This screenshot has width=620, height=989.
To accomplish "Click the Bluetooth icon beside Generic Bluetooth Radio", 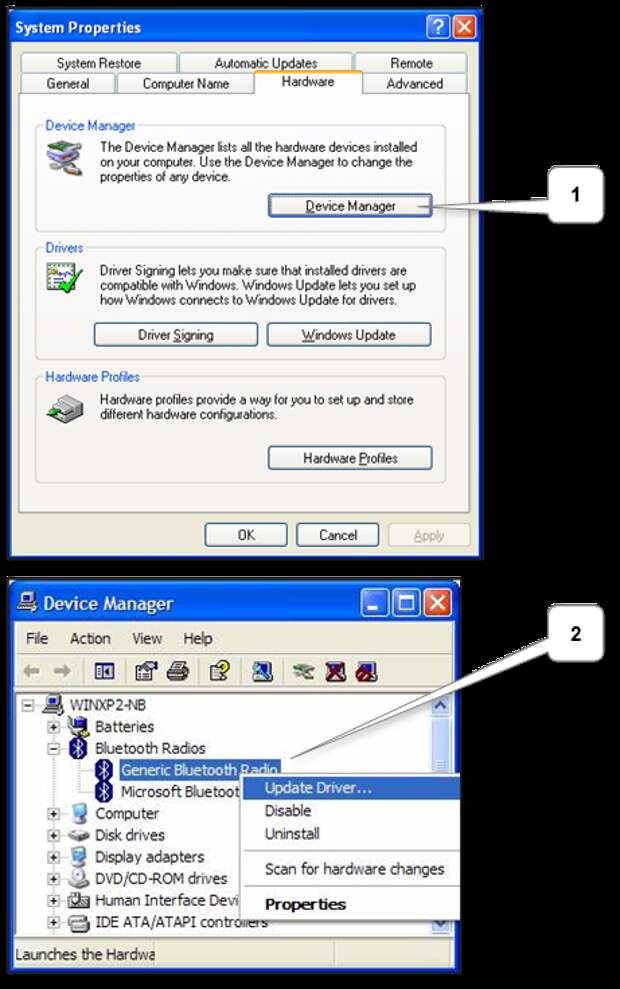I will tap(103, 770).
